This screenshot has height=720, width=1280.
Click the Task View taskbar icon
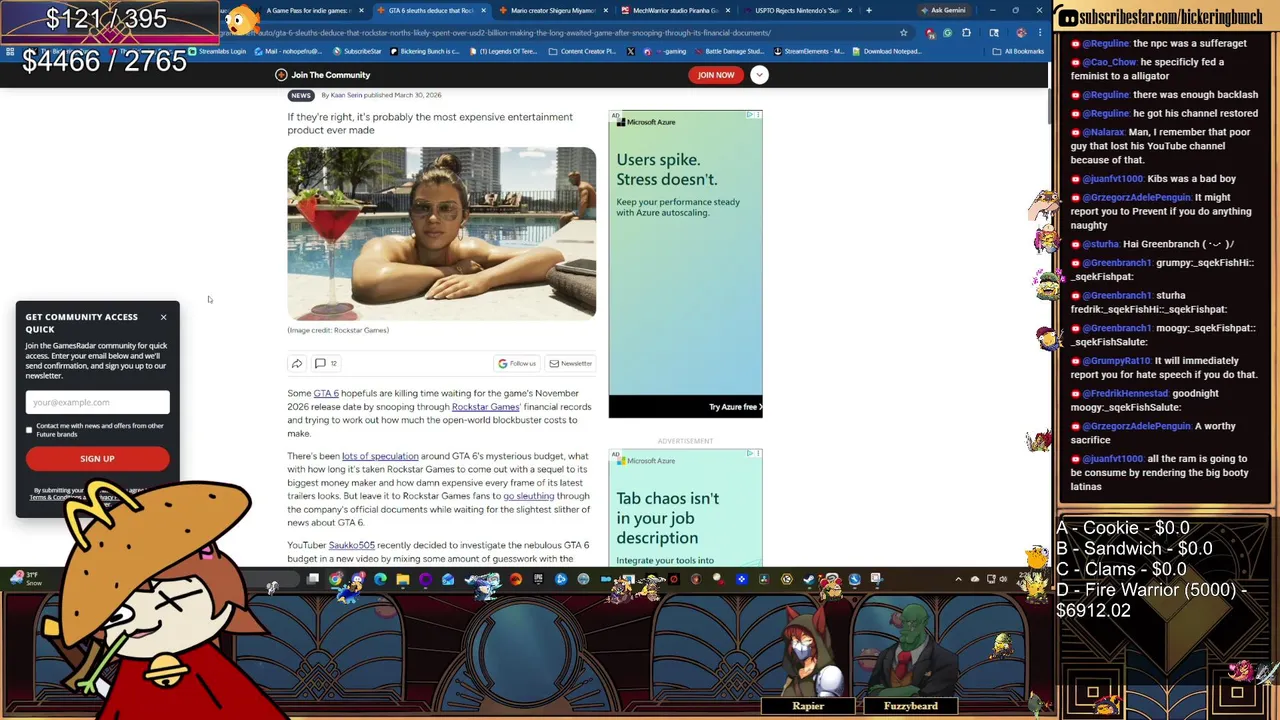(313, 579)
